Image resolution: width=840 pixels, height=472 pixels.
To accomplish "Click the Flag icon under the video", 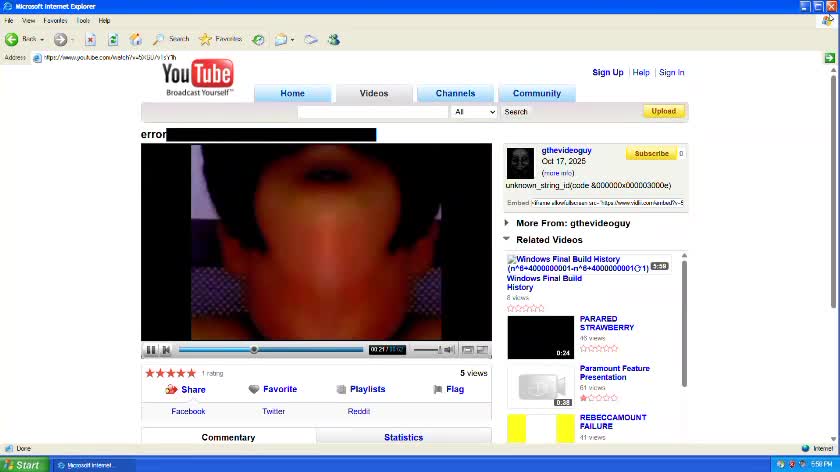I will [x=438, y=389].
